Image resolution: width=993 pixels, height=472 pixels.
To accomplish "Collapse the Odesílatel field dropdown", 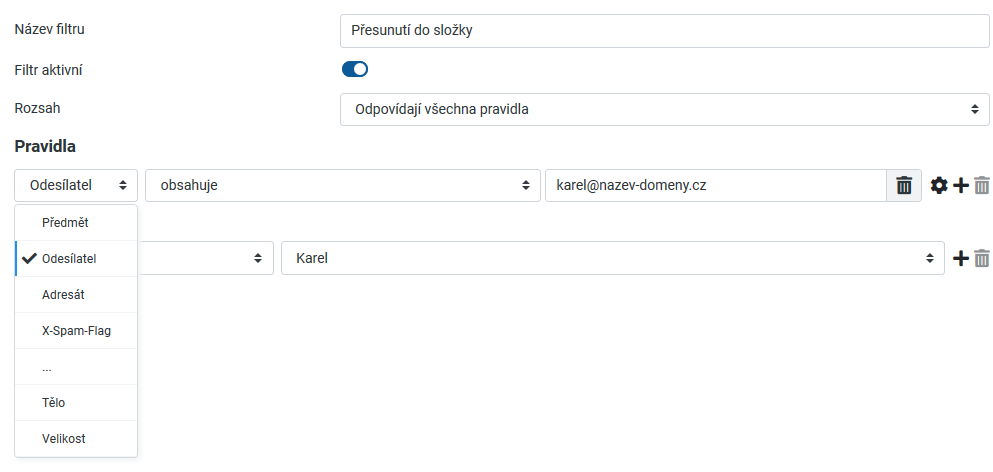I will point(76,185).
